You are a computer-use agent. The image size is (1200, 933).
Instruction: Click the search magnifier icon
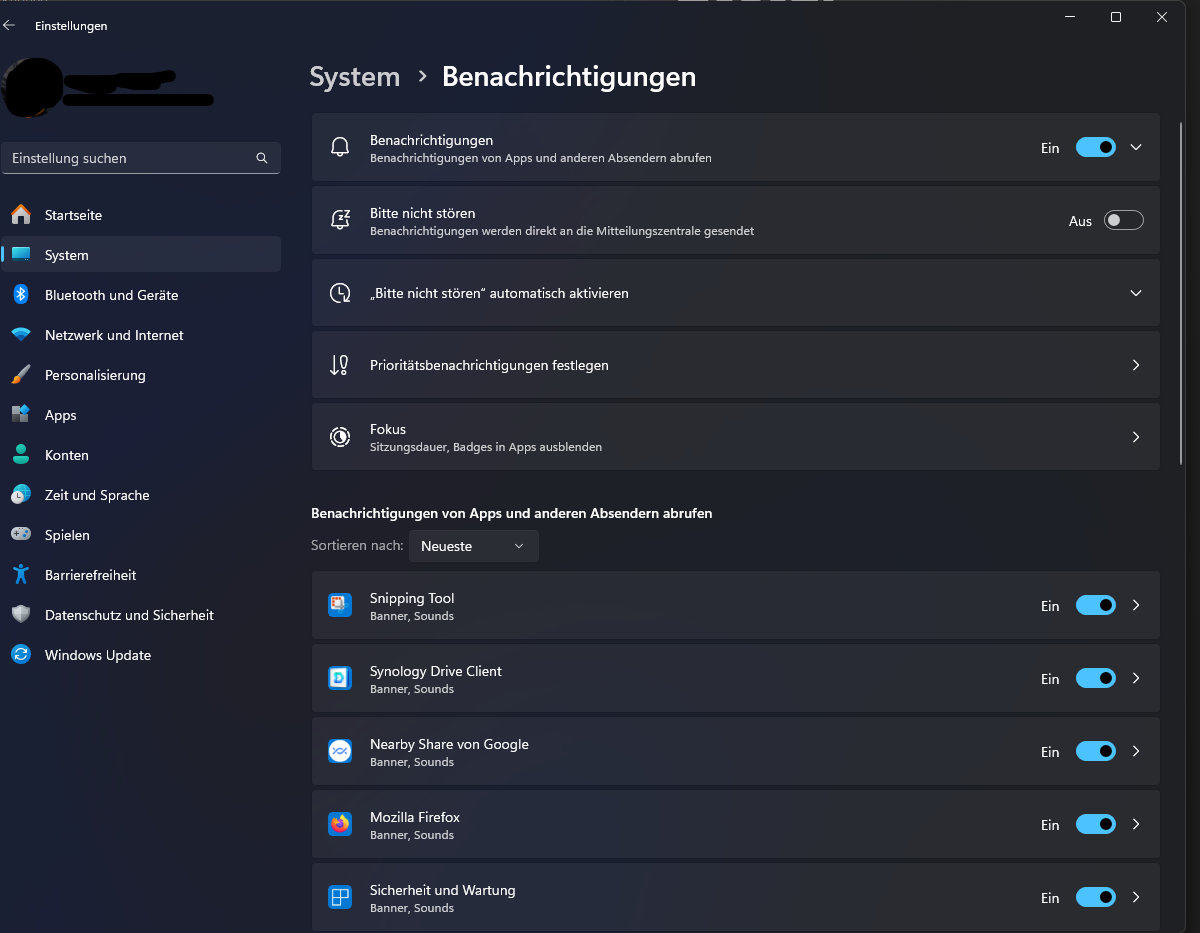(262, 158)
